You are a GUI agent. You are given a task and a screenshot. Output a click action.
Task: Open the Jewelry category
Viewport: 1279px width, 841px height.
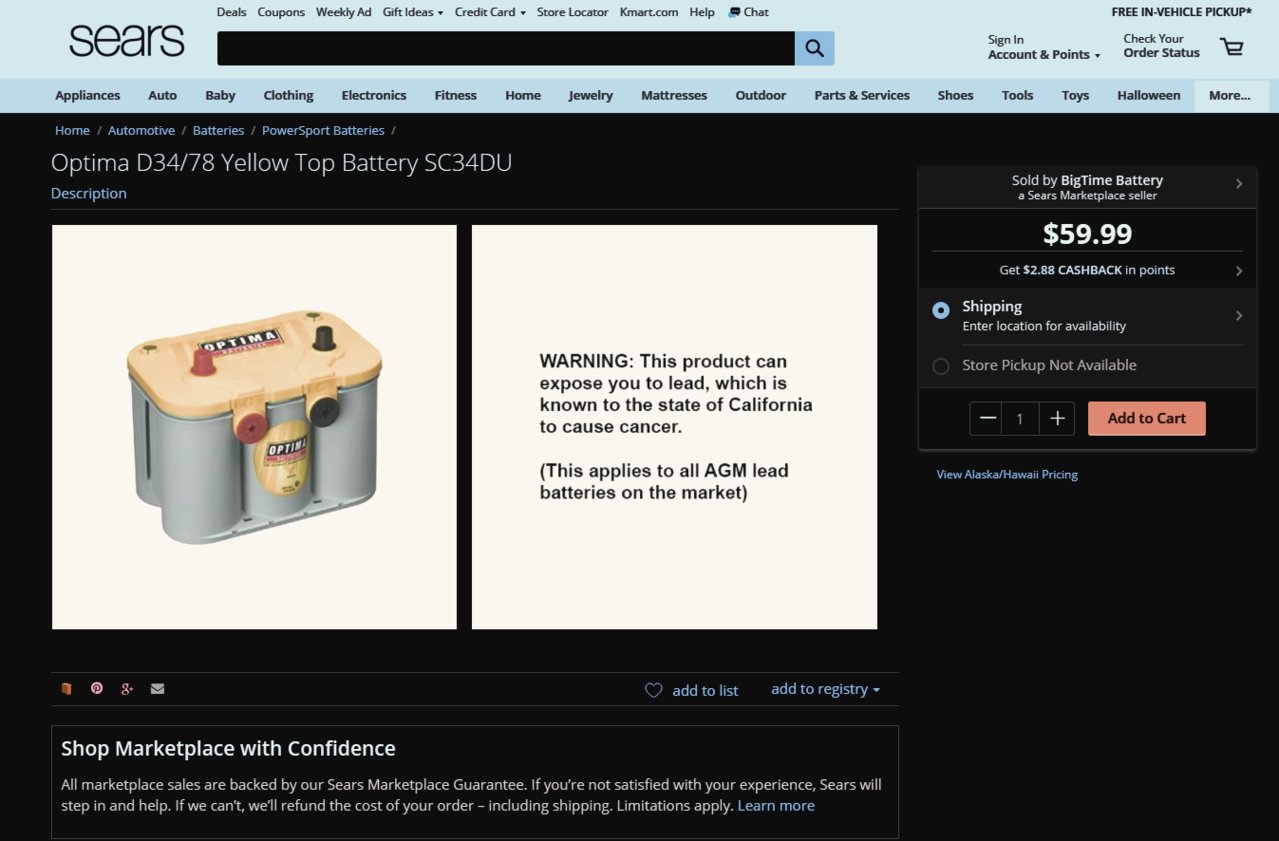click(x=591, y=96)
